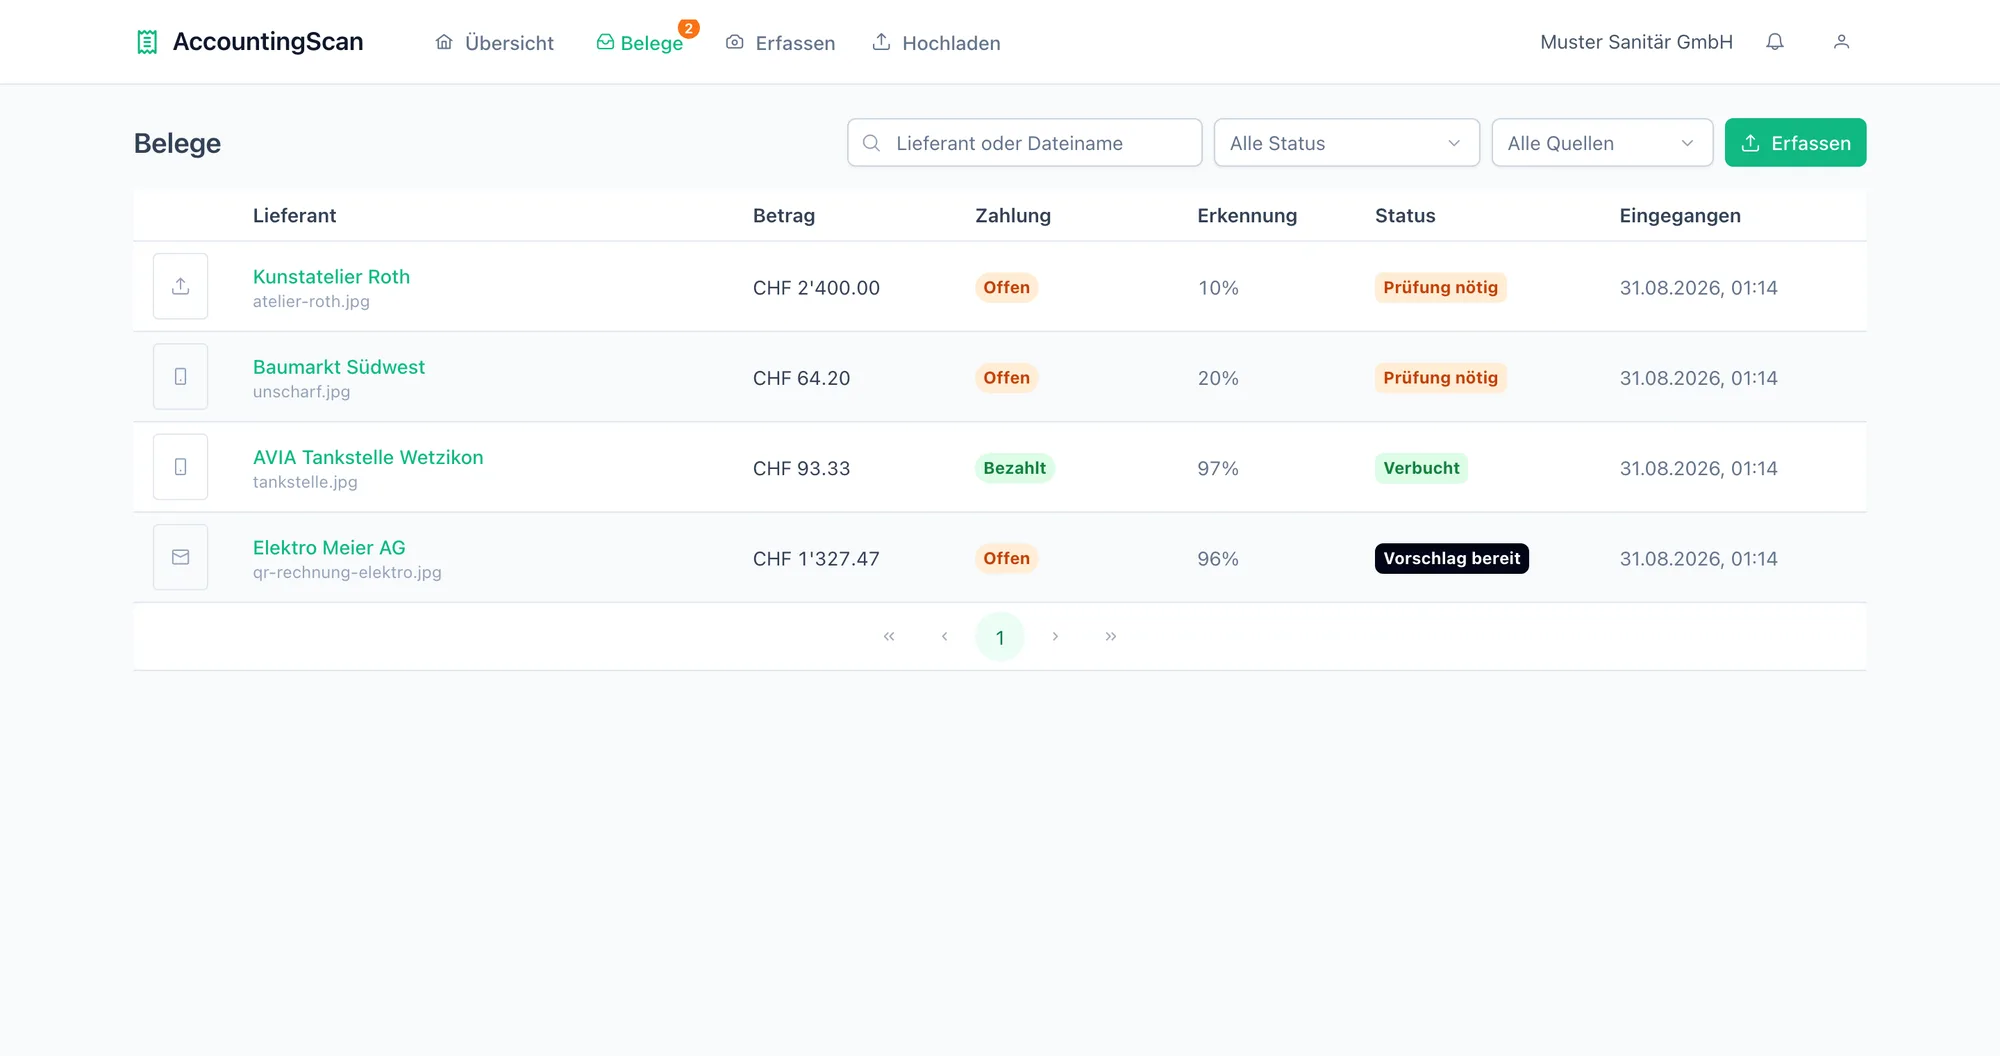Viewport: 2000px width, 1056px height.
Task: Click amount CHF 2'400.00
Action: pos(816,288)
